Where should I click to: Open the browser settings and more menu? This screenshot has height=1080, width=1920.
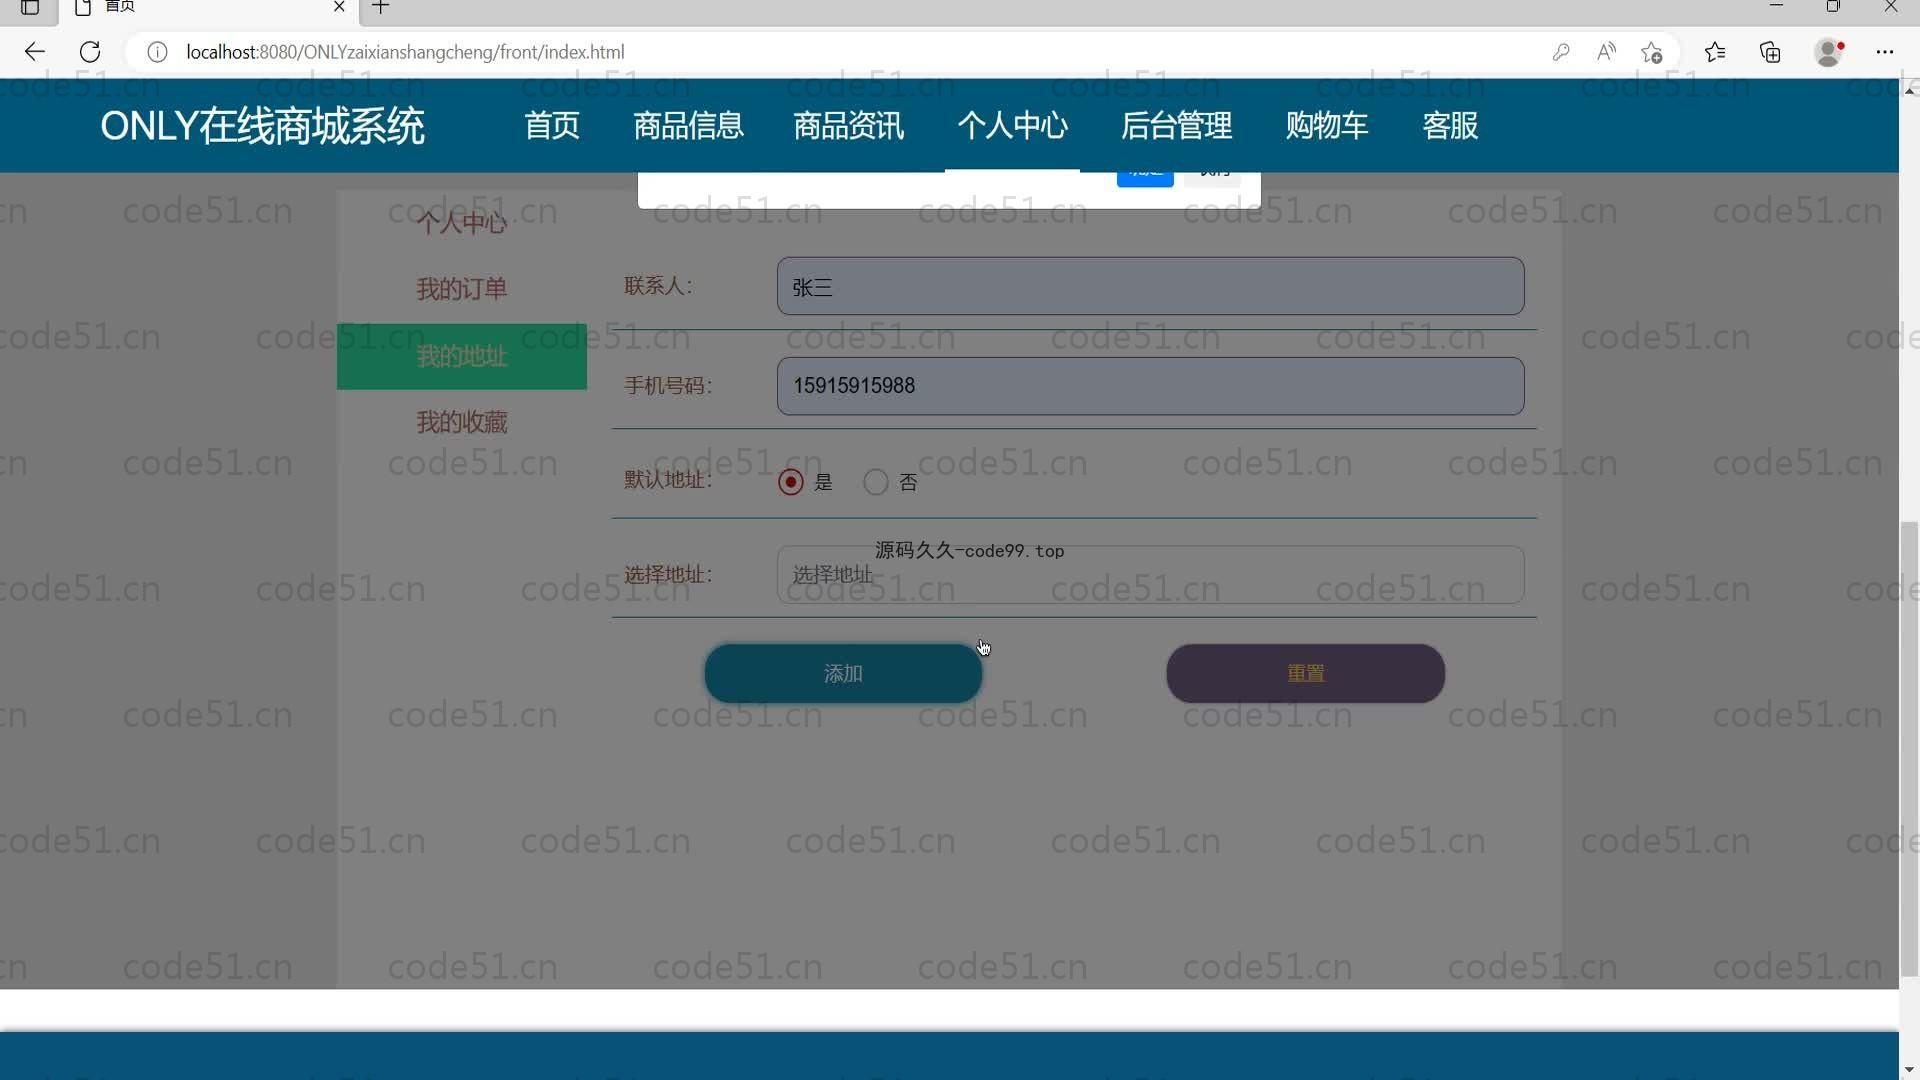[x=1885, y=52]
